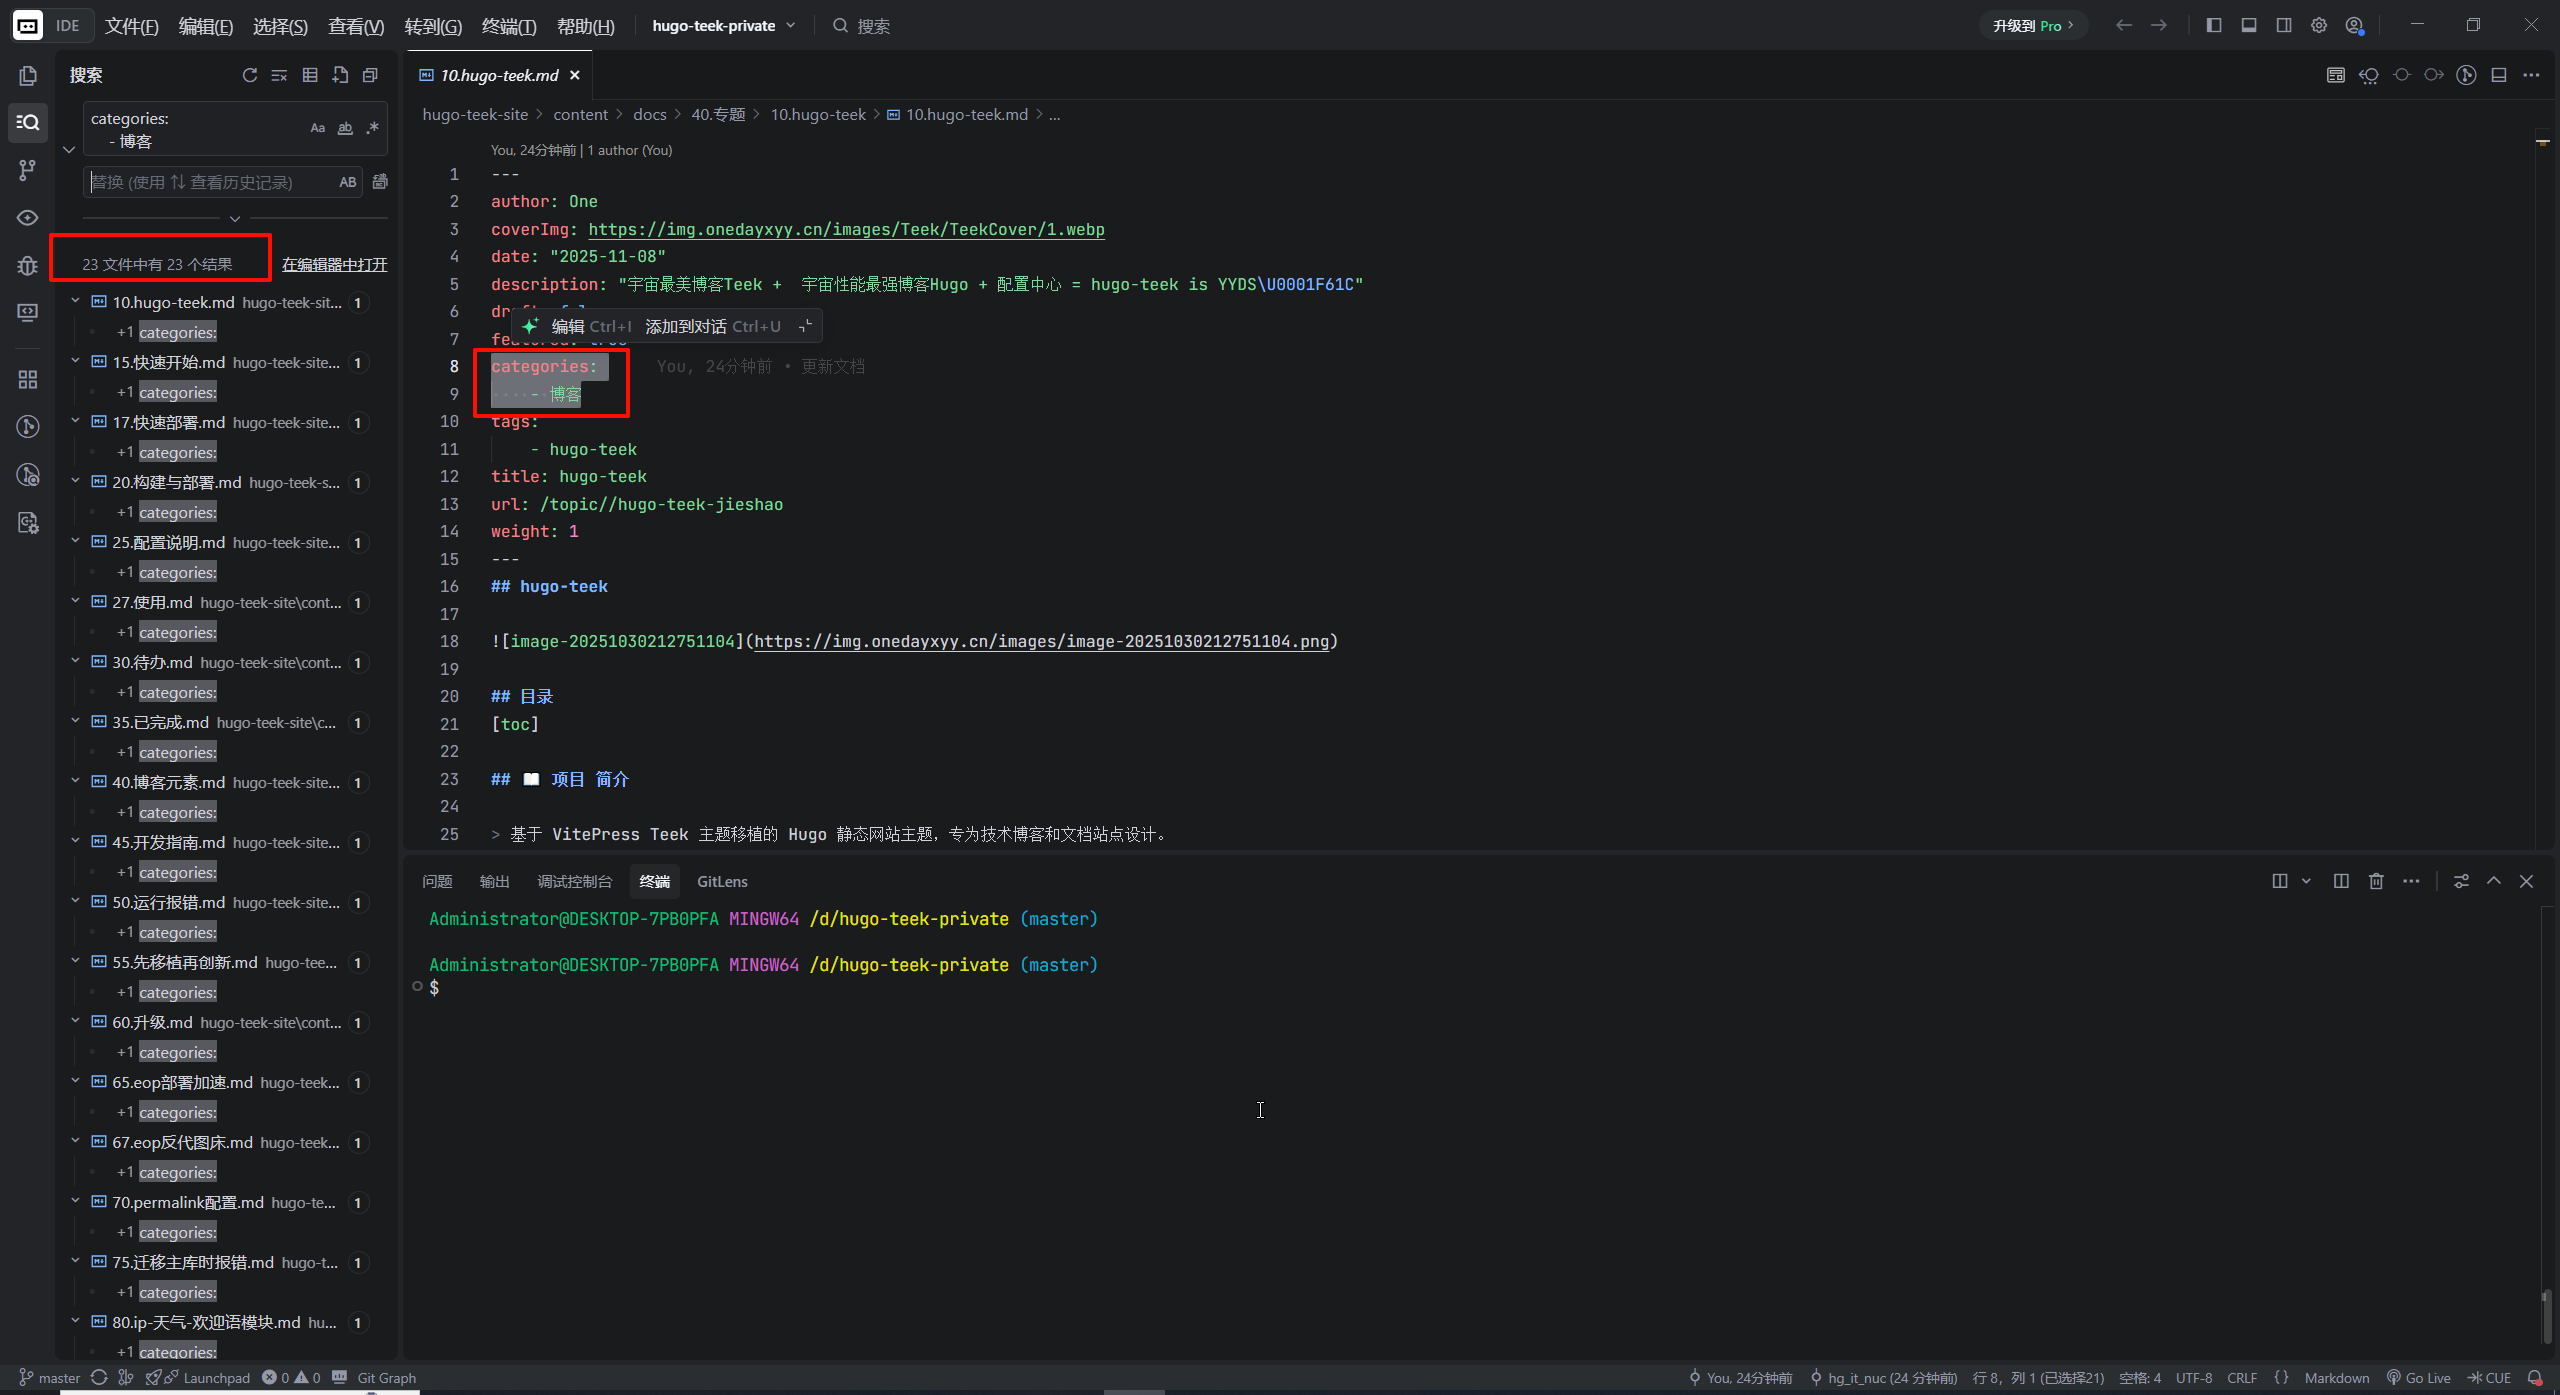Refresh the search results
The height and width of the screenshot is (1395, 2560).
click(250, 75)
